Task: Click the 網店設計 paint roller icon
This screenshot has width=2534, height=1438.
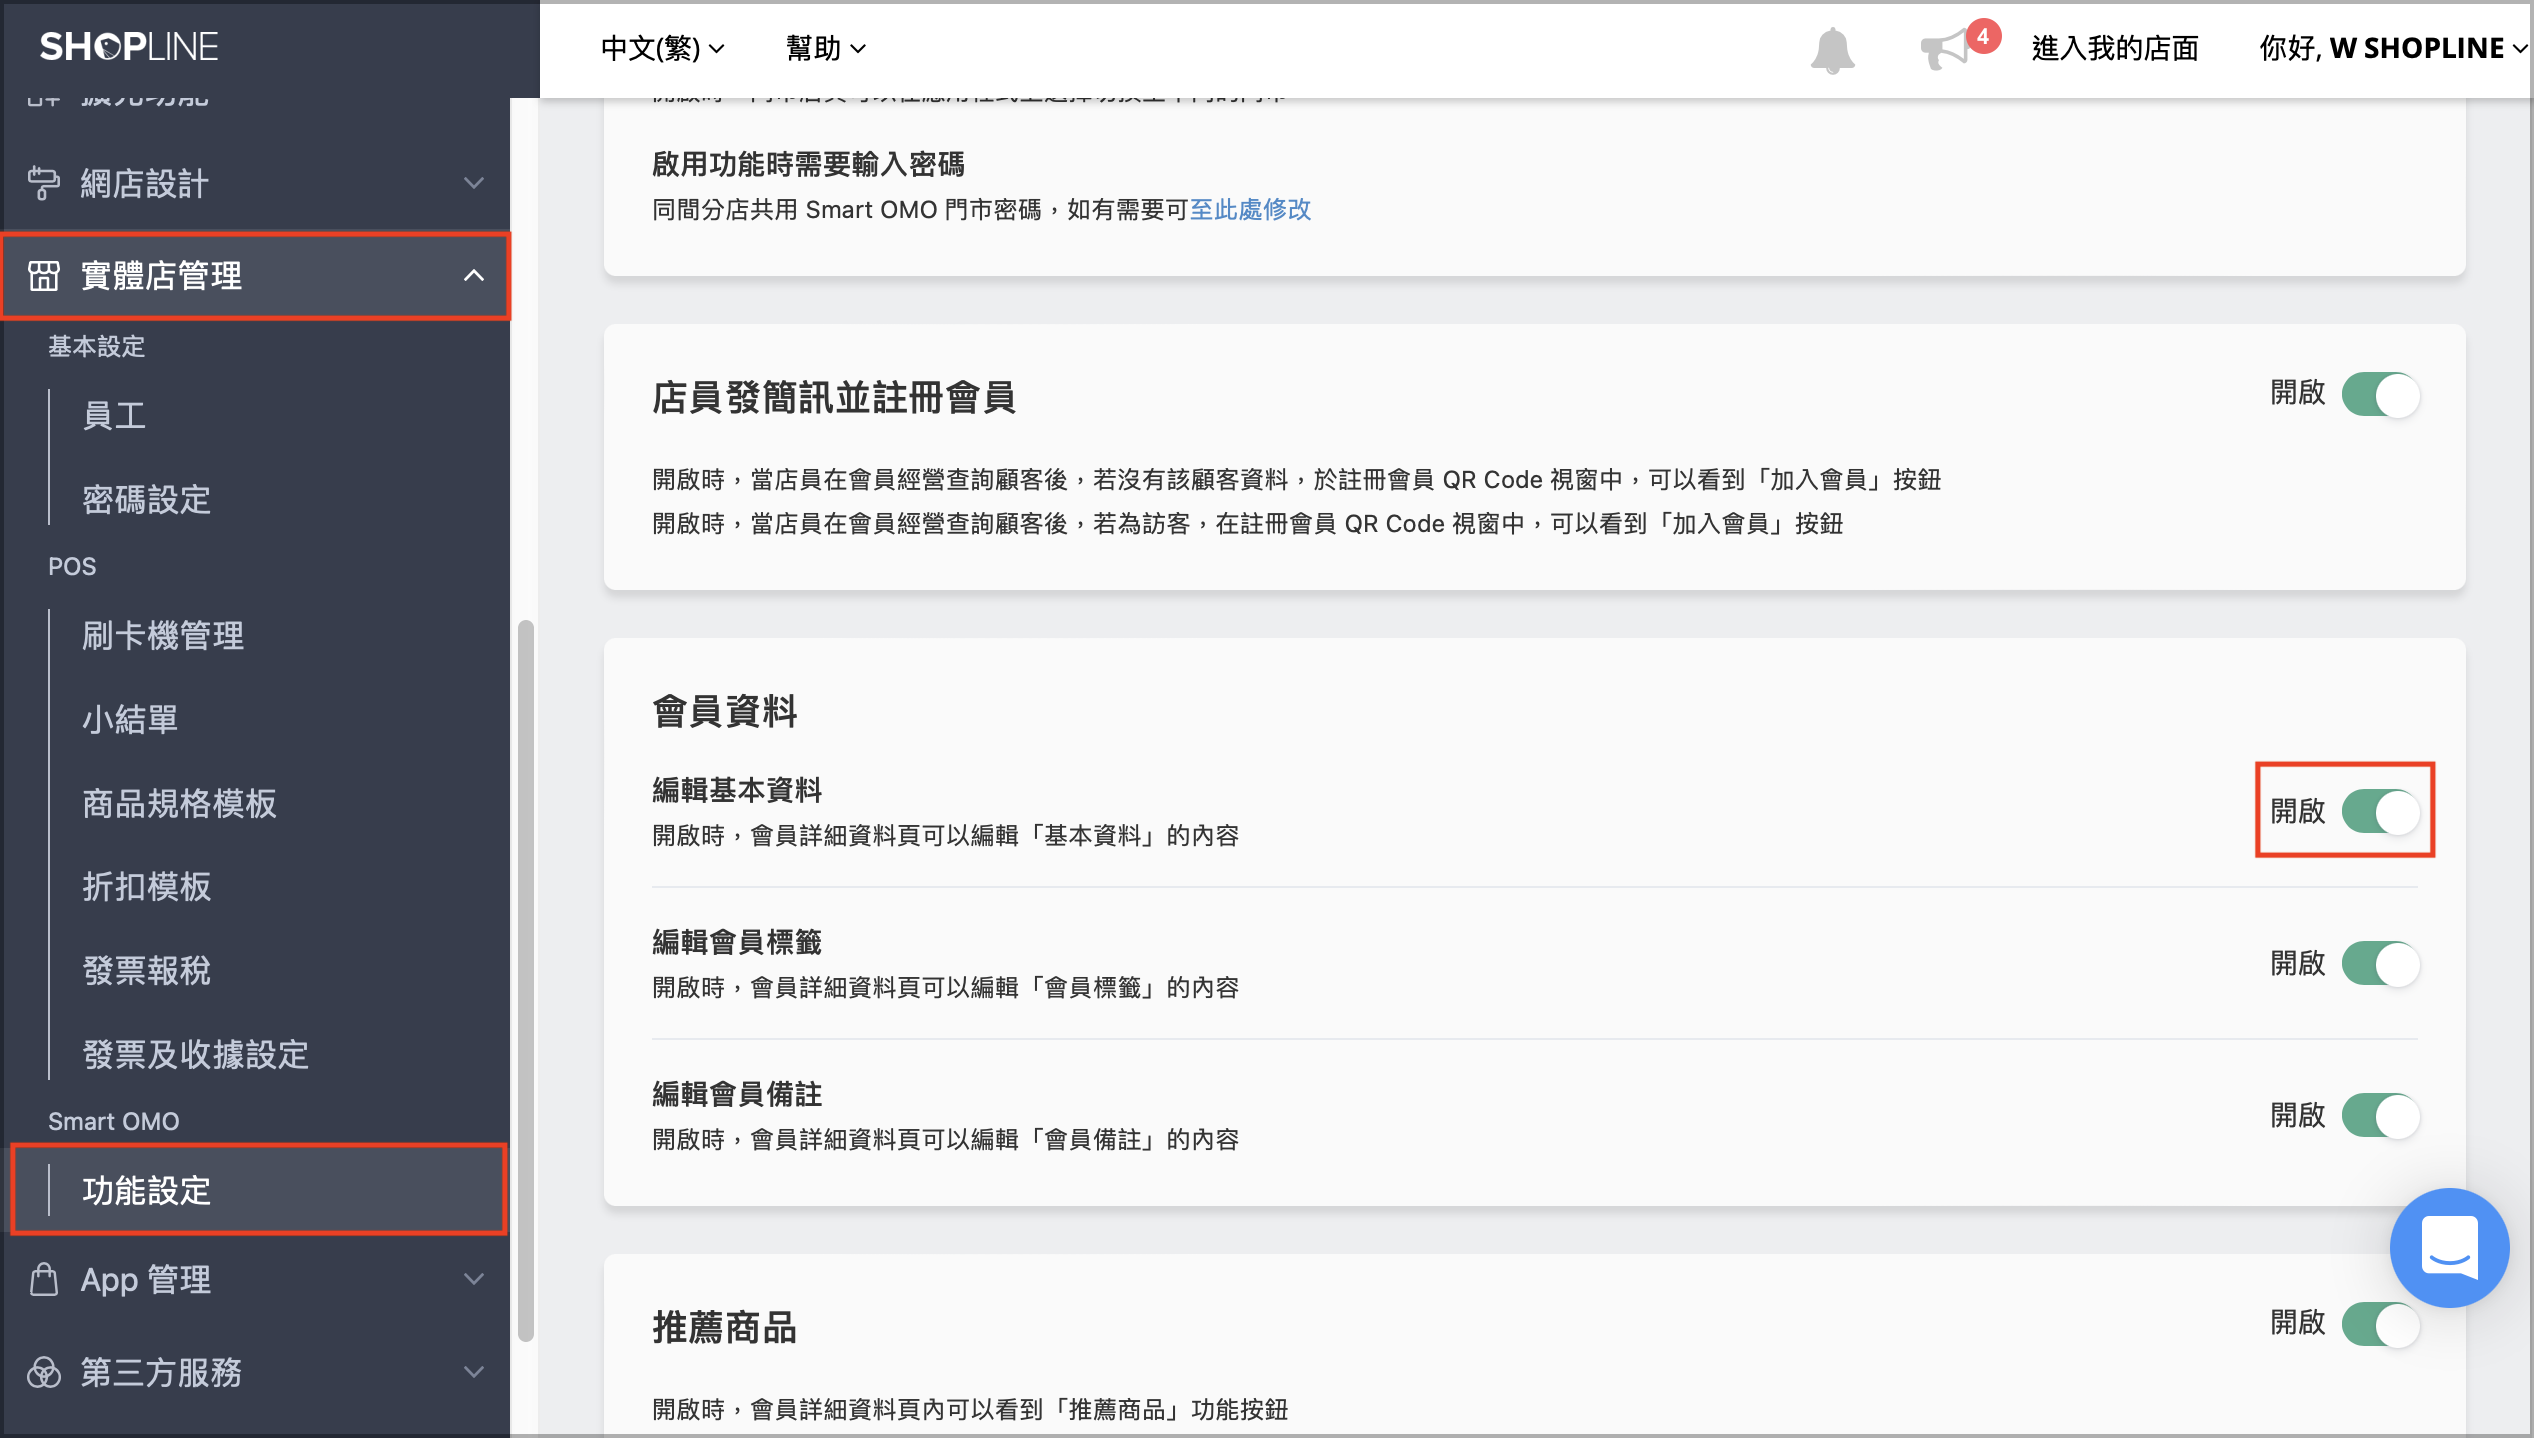Action: pos(43,183)
